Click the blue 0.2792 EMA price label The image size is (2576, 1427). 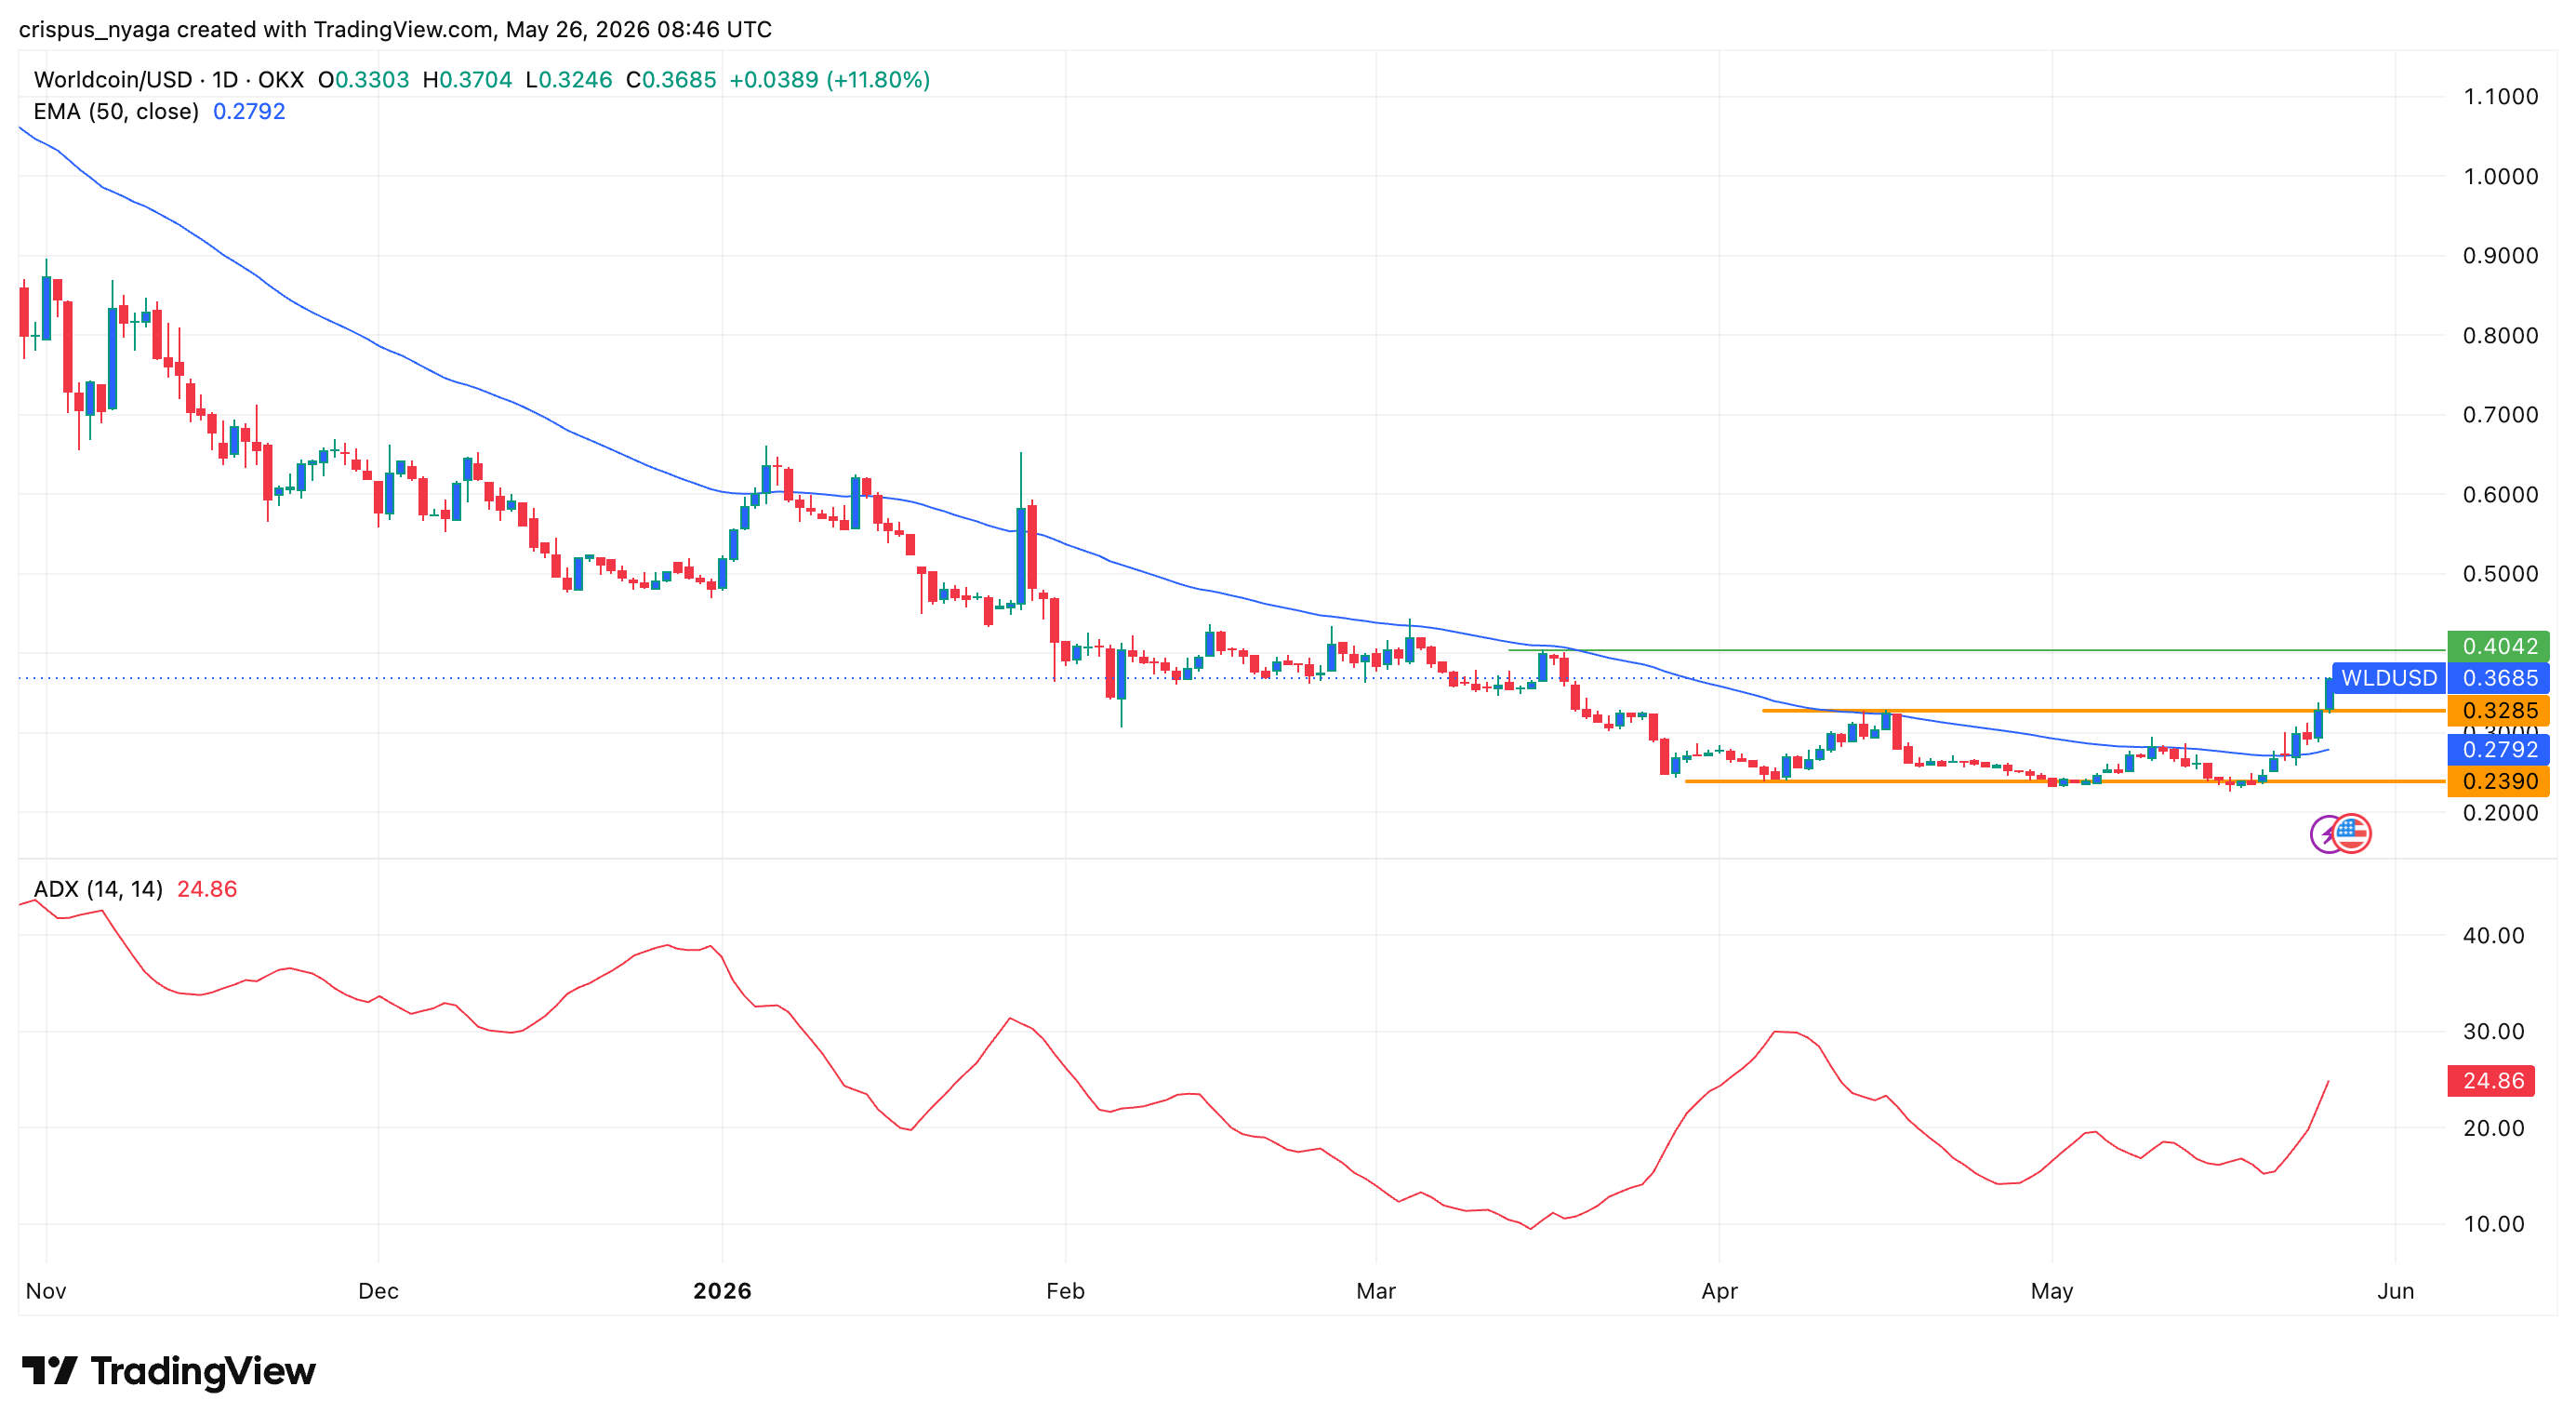coord(2498,749)
